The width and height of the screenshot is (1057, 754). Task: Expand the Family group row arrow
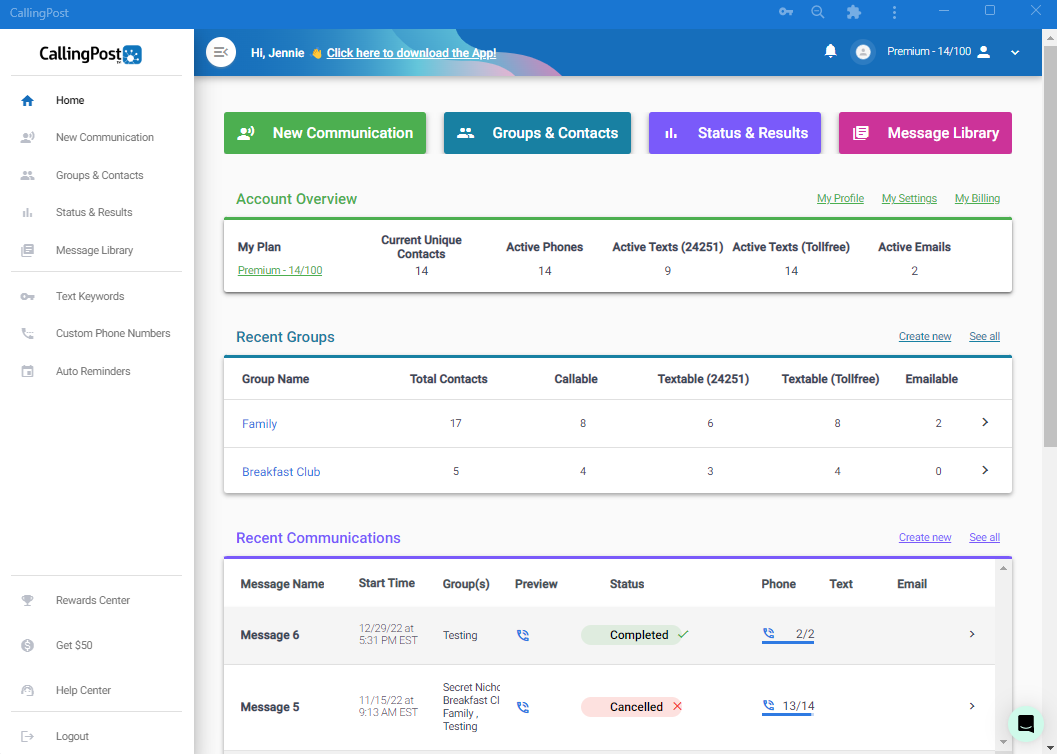point(984,423)
